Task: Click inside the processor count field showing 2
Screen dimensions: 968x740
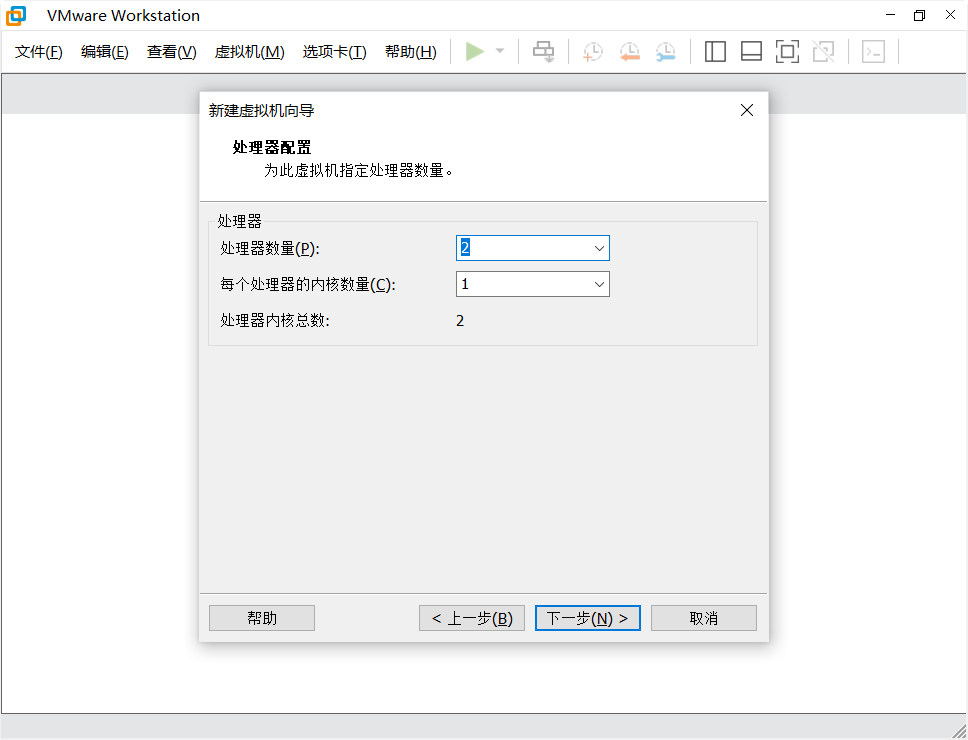Action: [533, 248]
